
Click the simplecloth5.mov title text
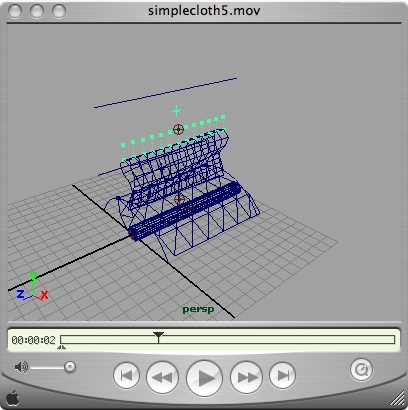204,10
